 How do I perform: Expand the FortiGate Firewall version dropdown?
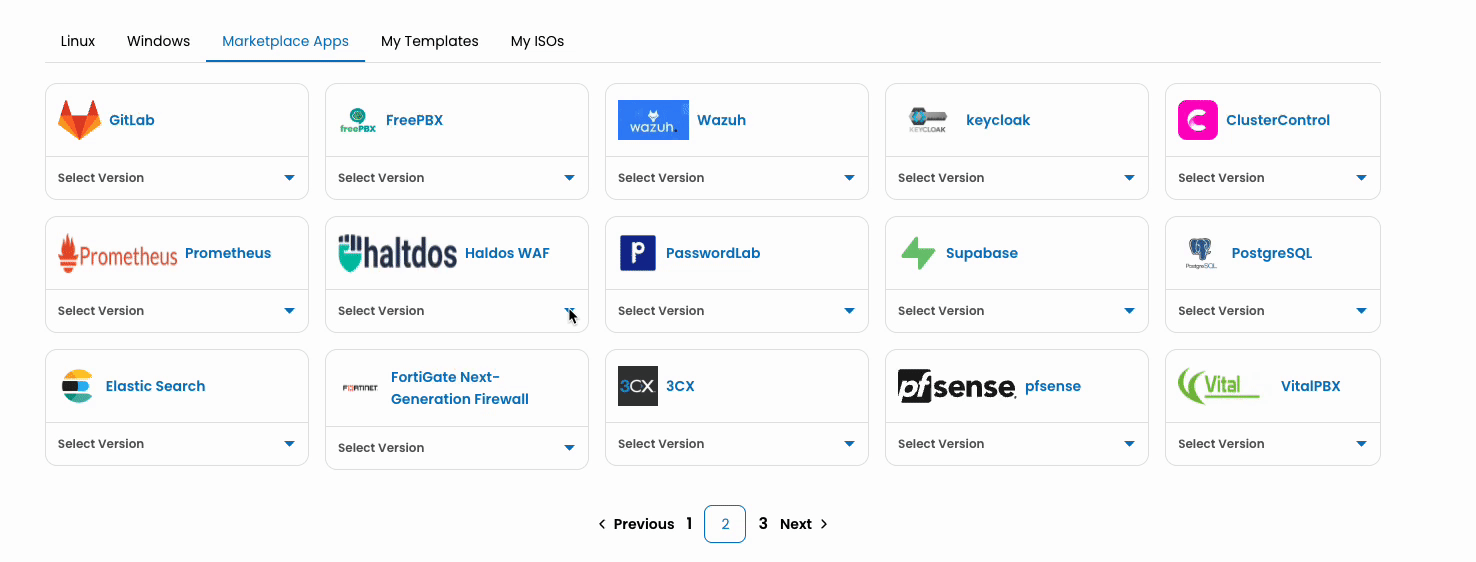click(x=457, y=448)
